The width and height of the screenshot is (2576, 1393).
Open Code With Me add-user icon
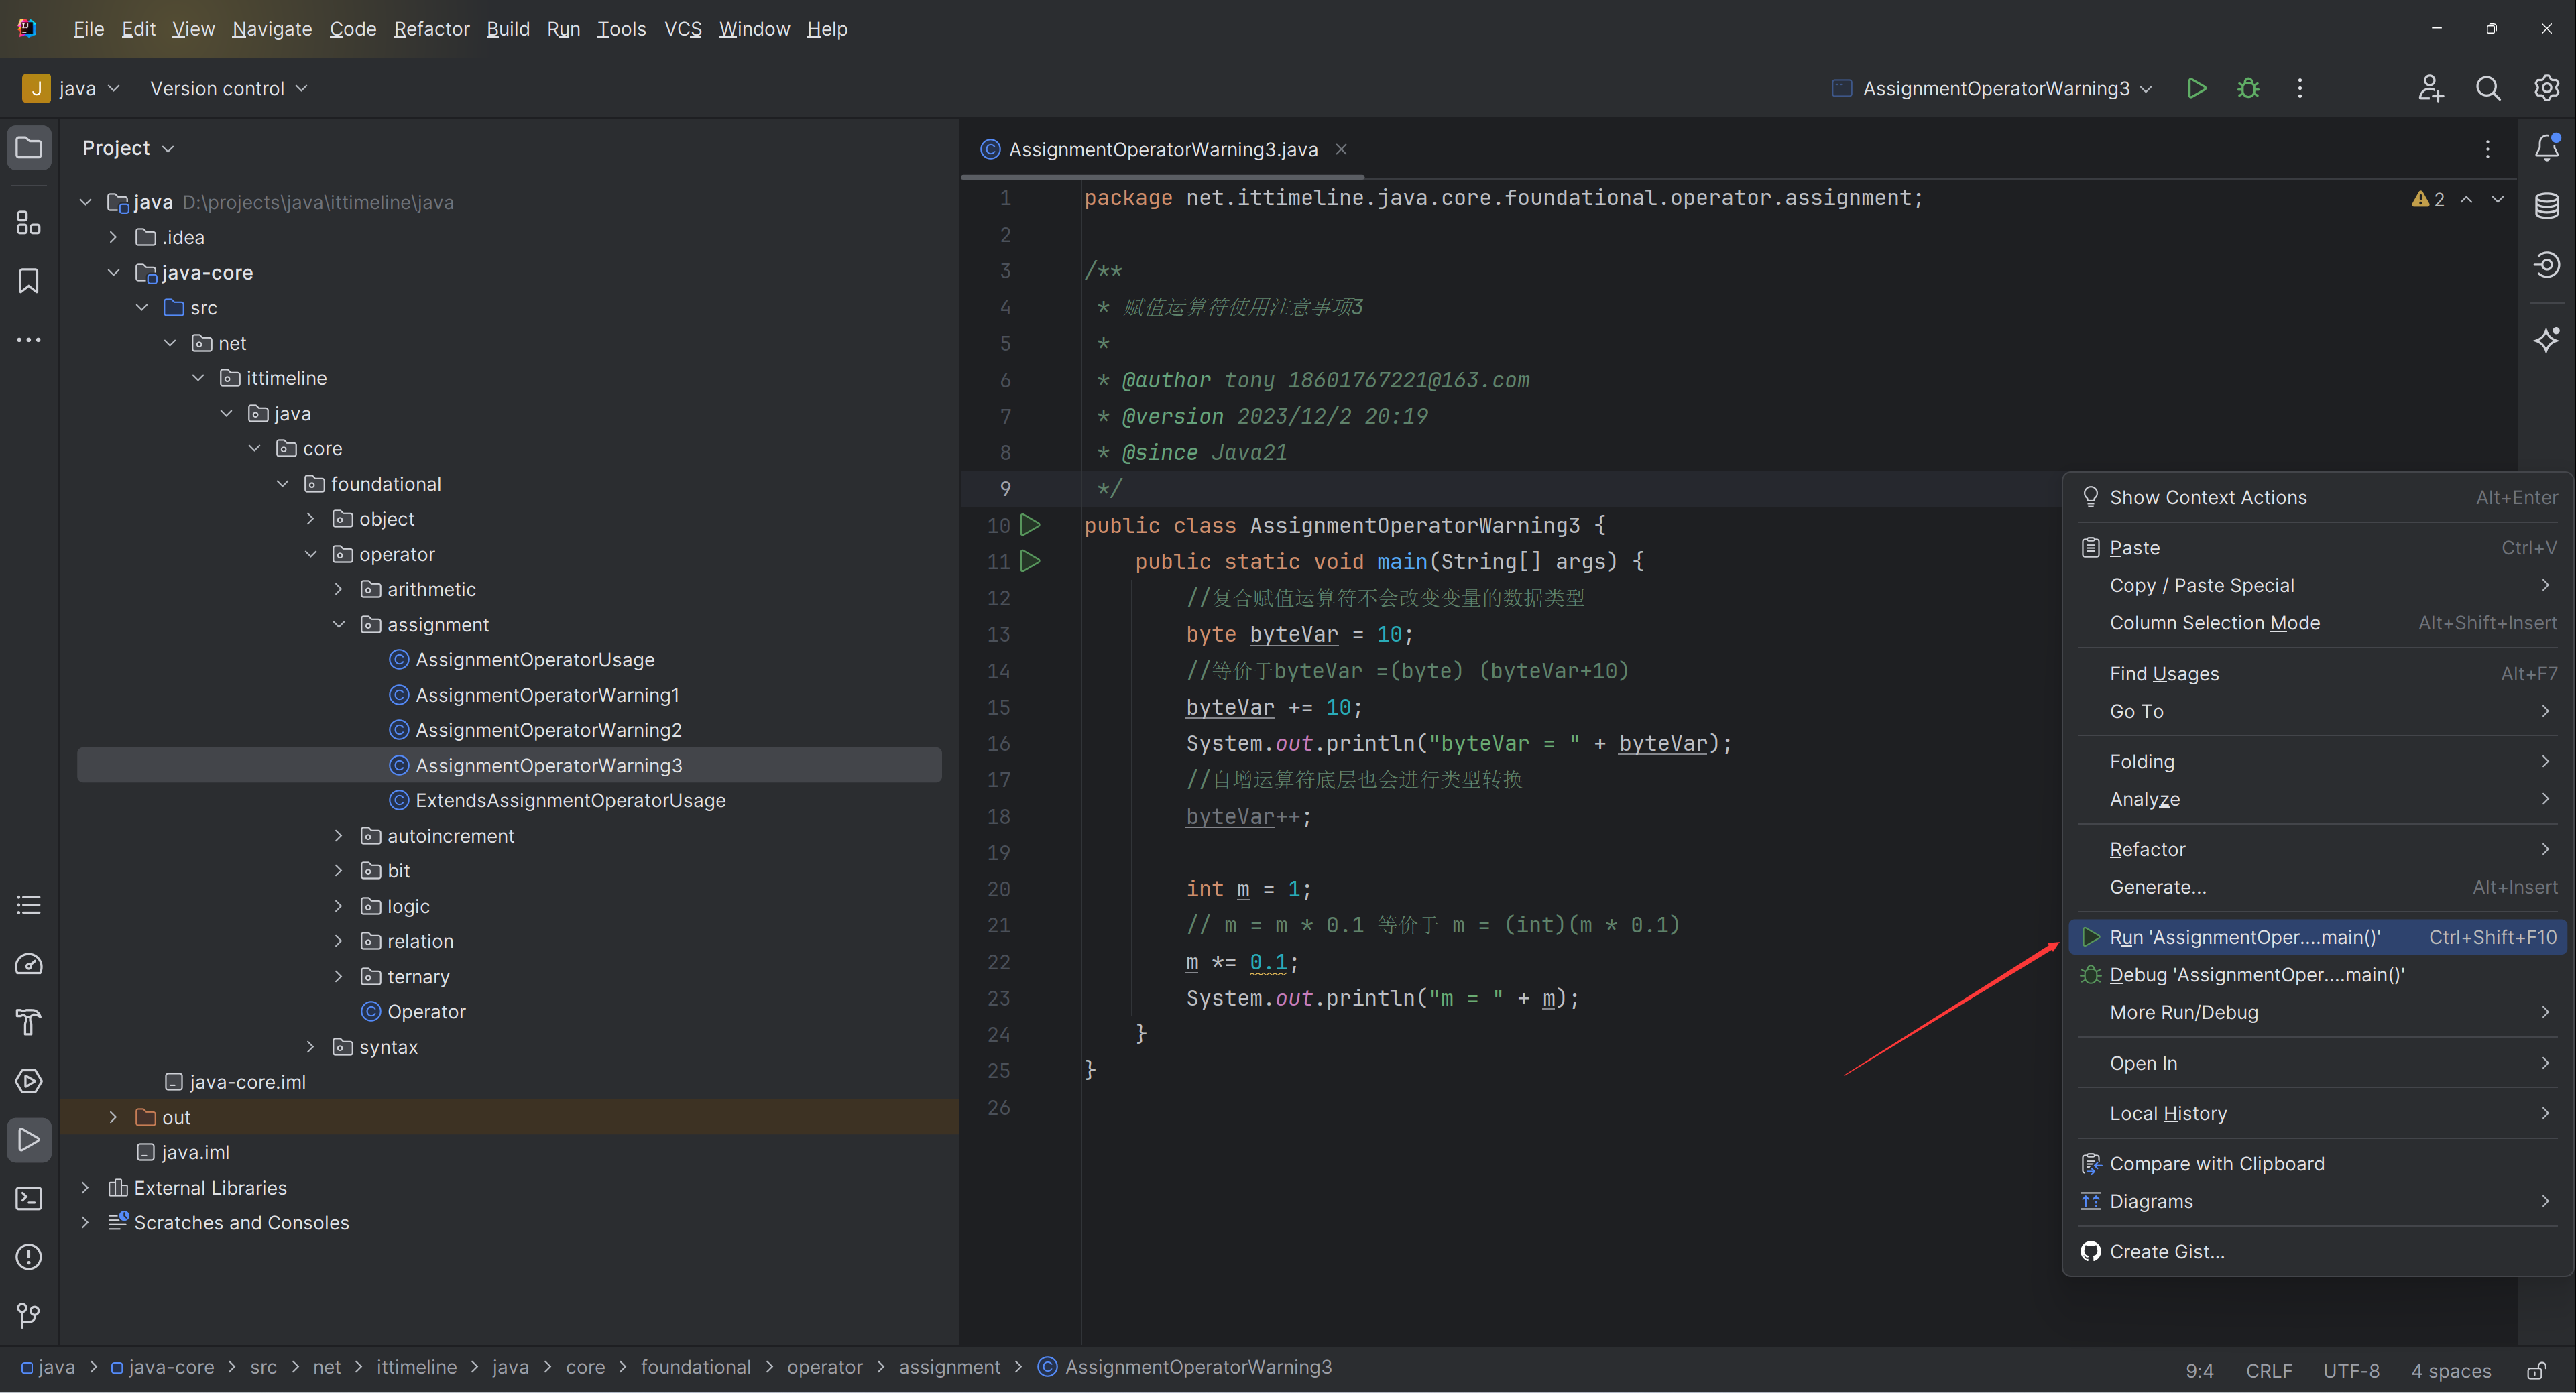coord(2431,88)
